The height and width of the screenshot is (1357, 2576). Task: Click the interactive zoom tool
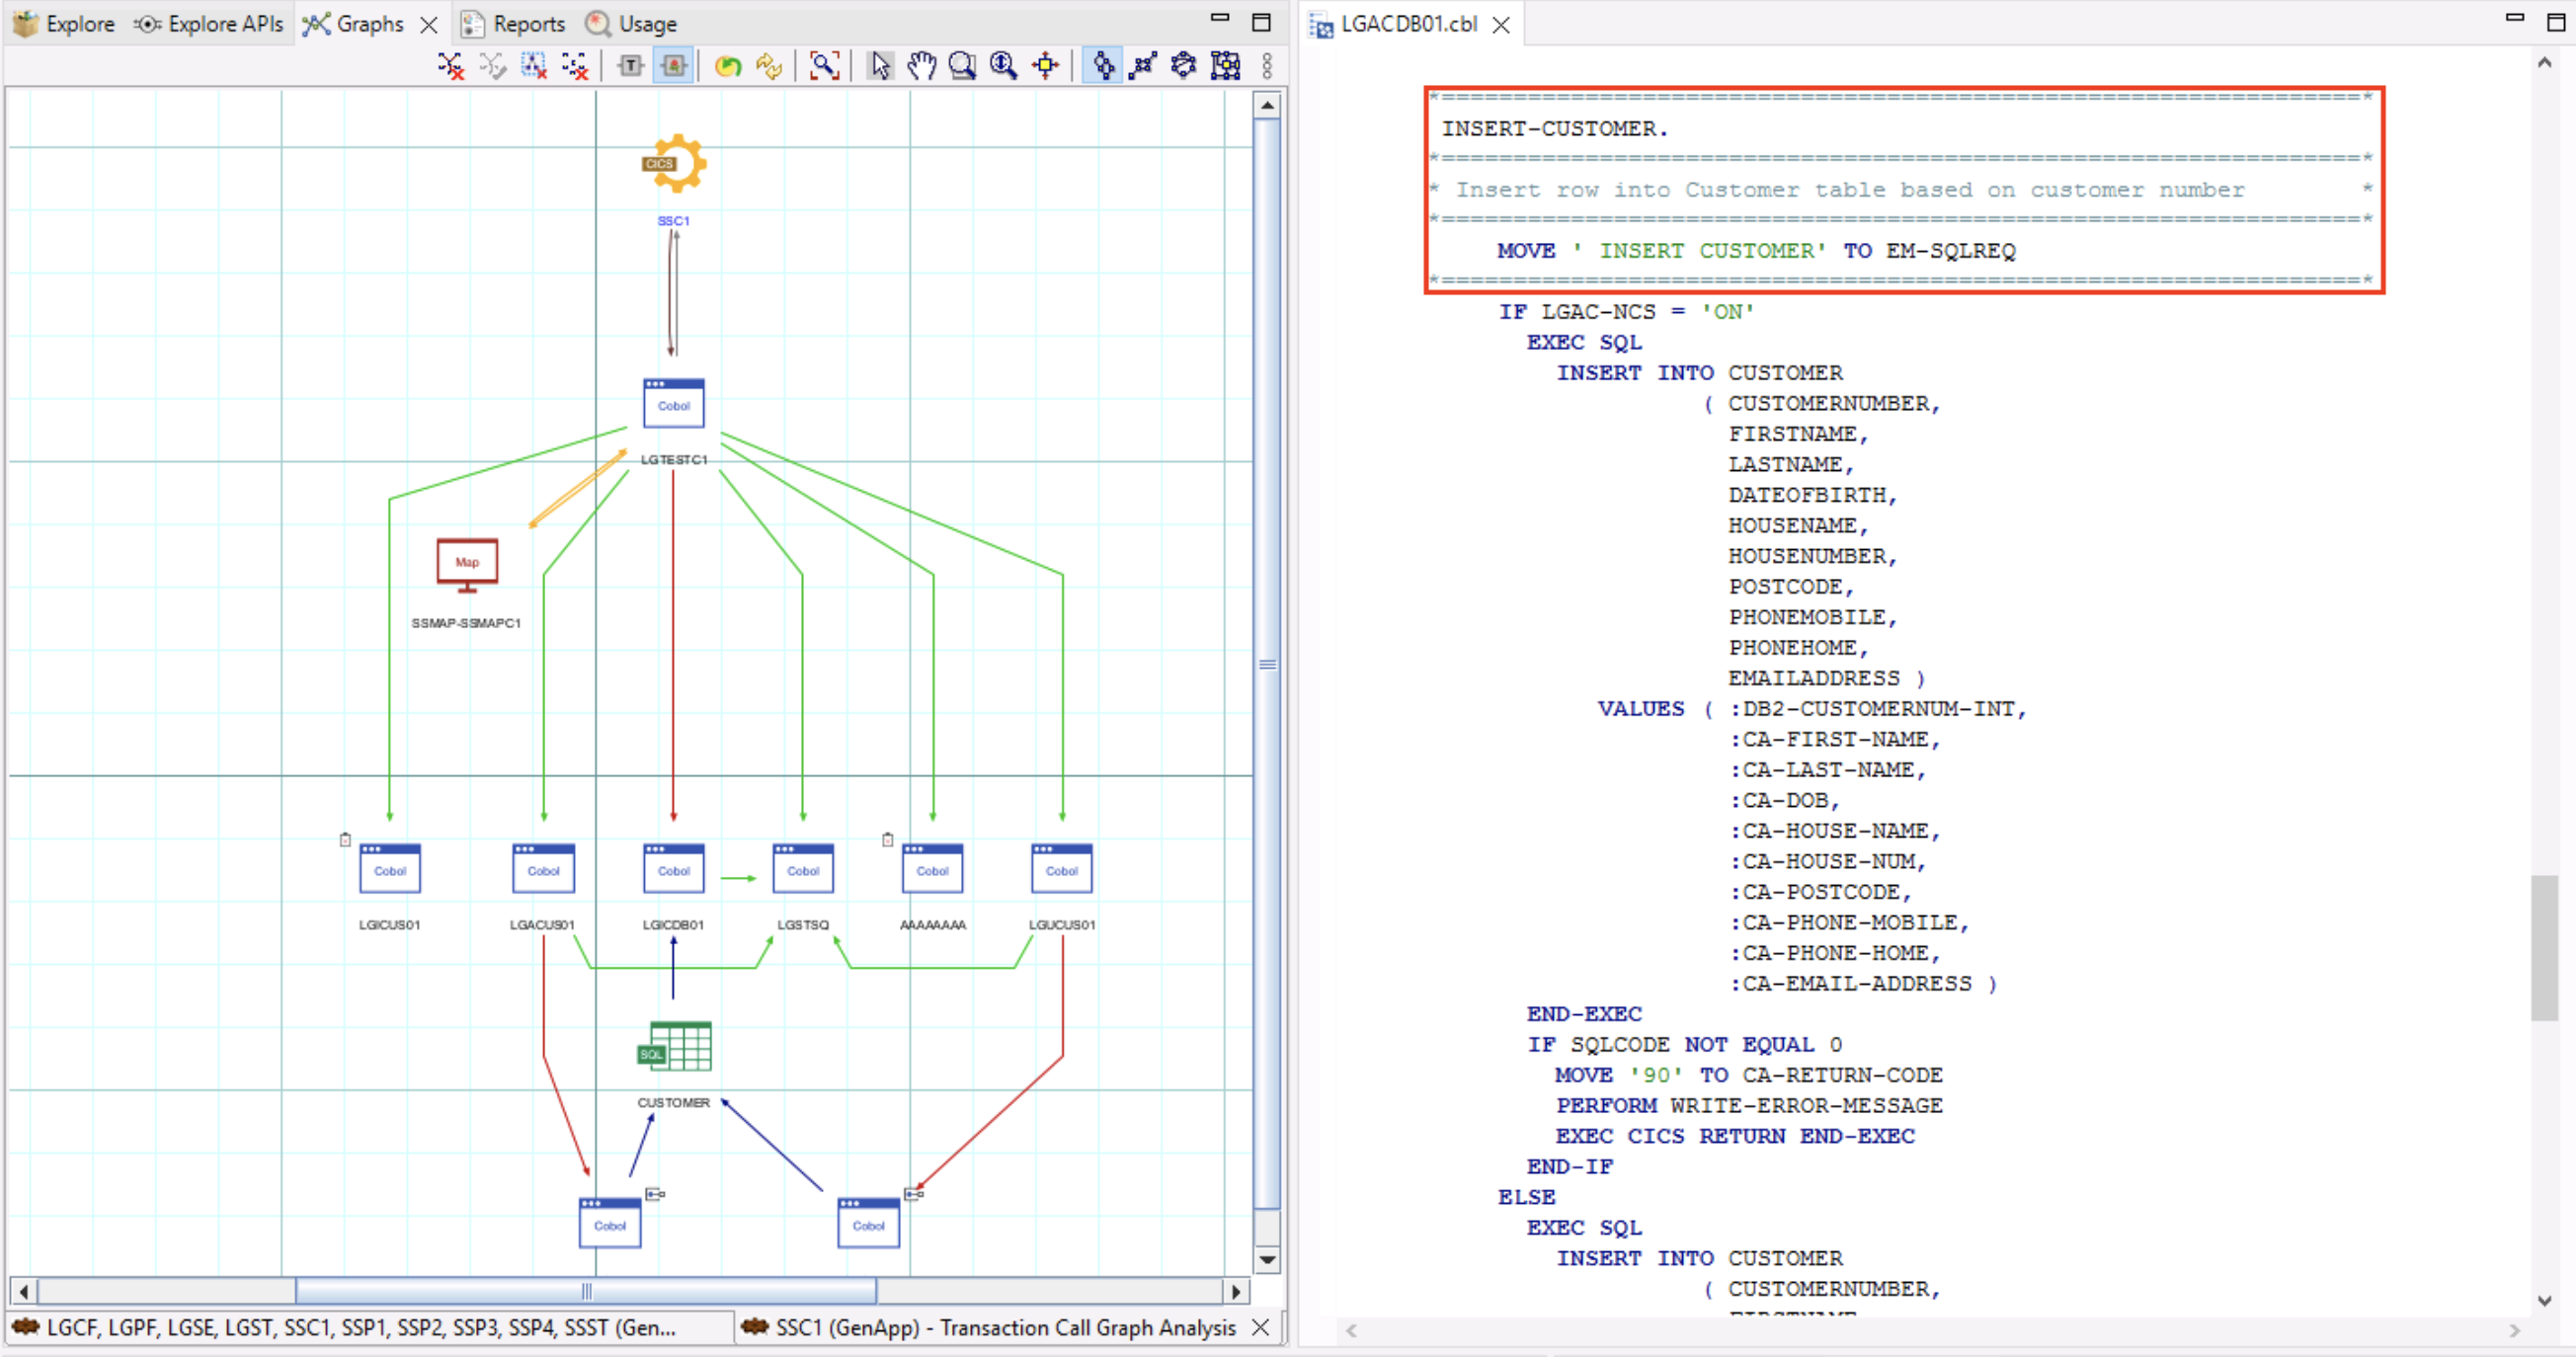1003,66
